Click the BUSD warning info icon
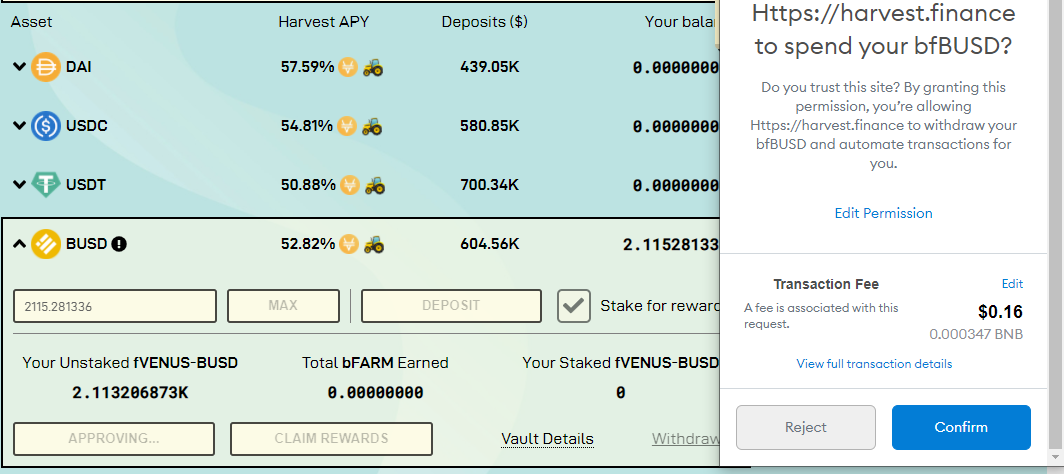The height and width of the screenshot is (474, 1064). (119, 243)
